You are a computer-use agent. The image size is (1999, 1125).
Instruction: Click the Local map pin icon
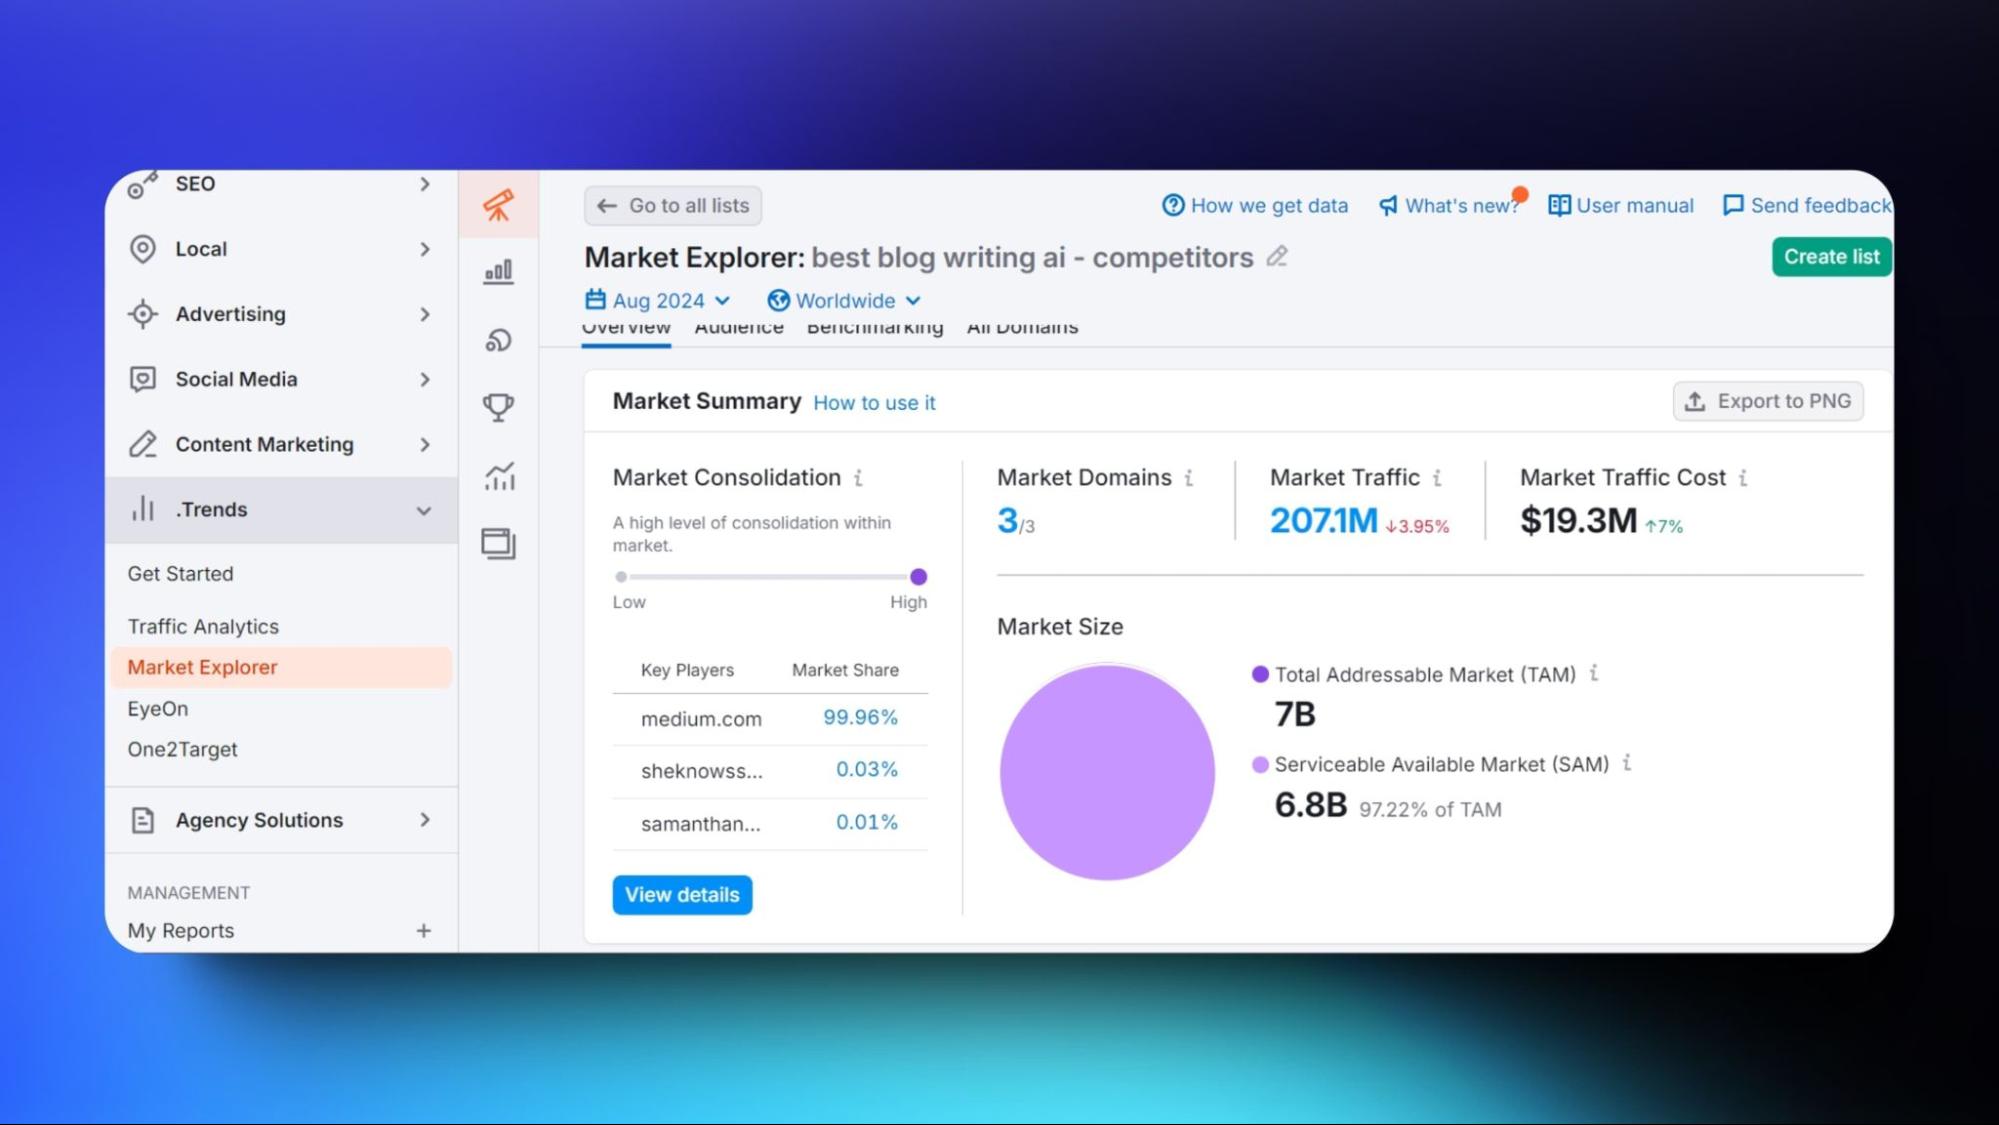pos(143,249)
